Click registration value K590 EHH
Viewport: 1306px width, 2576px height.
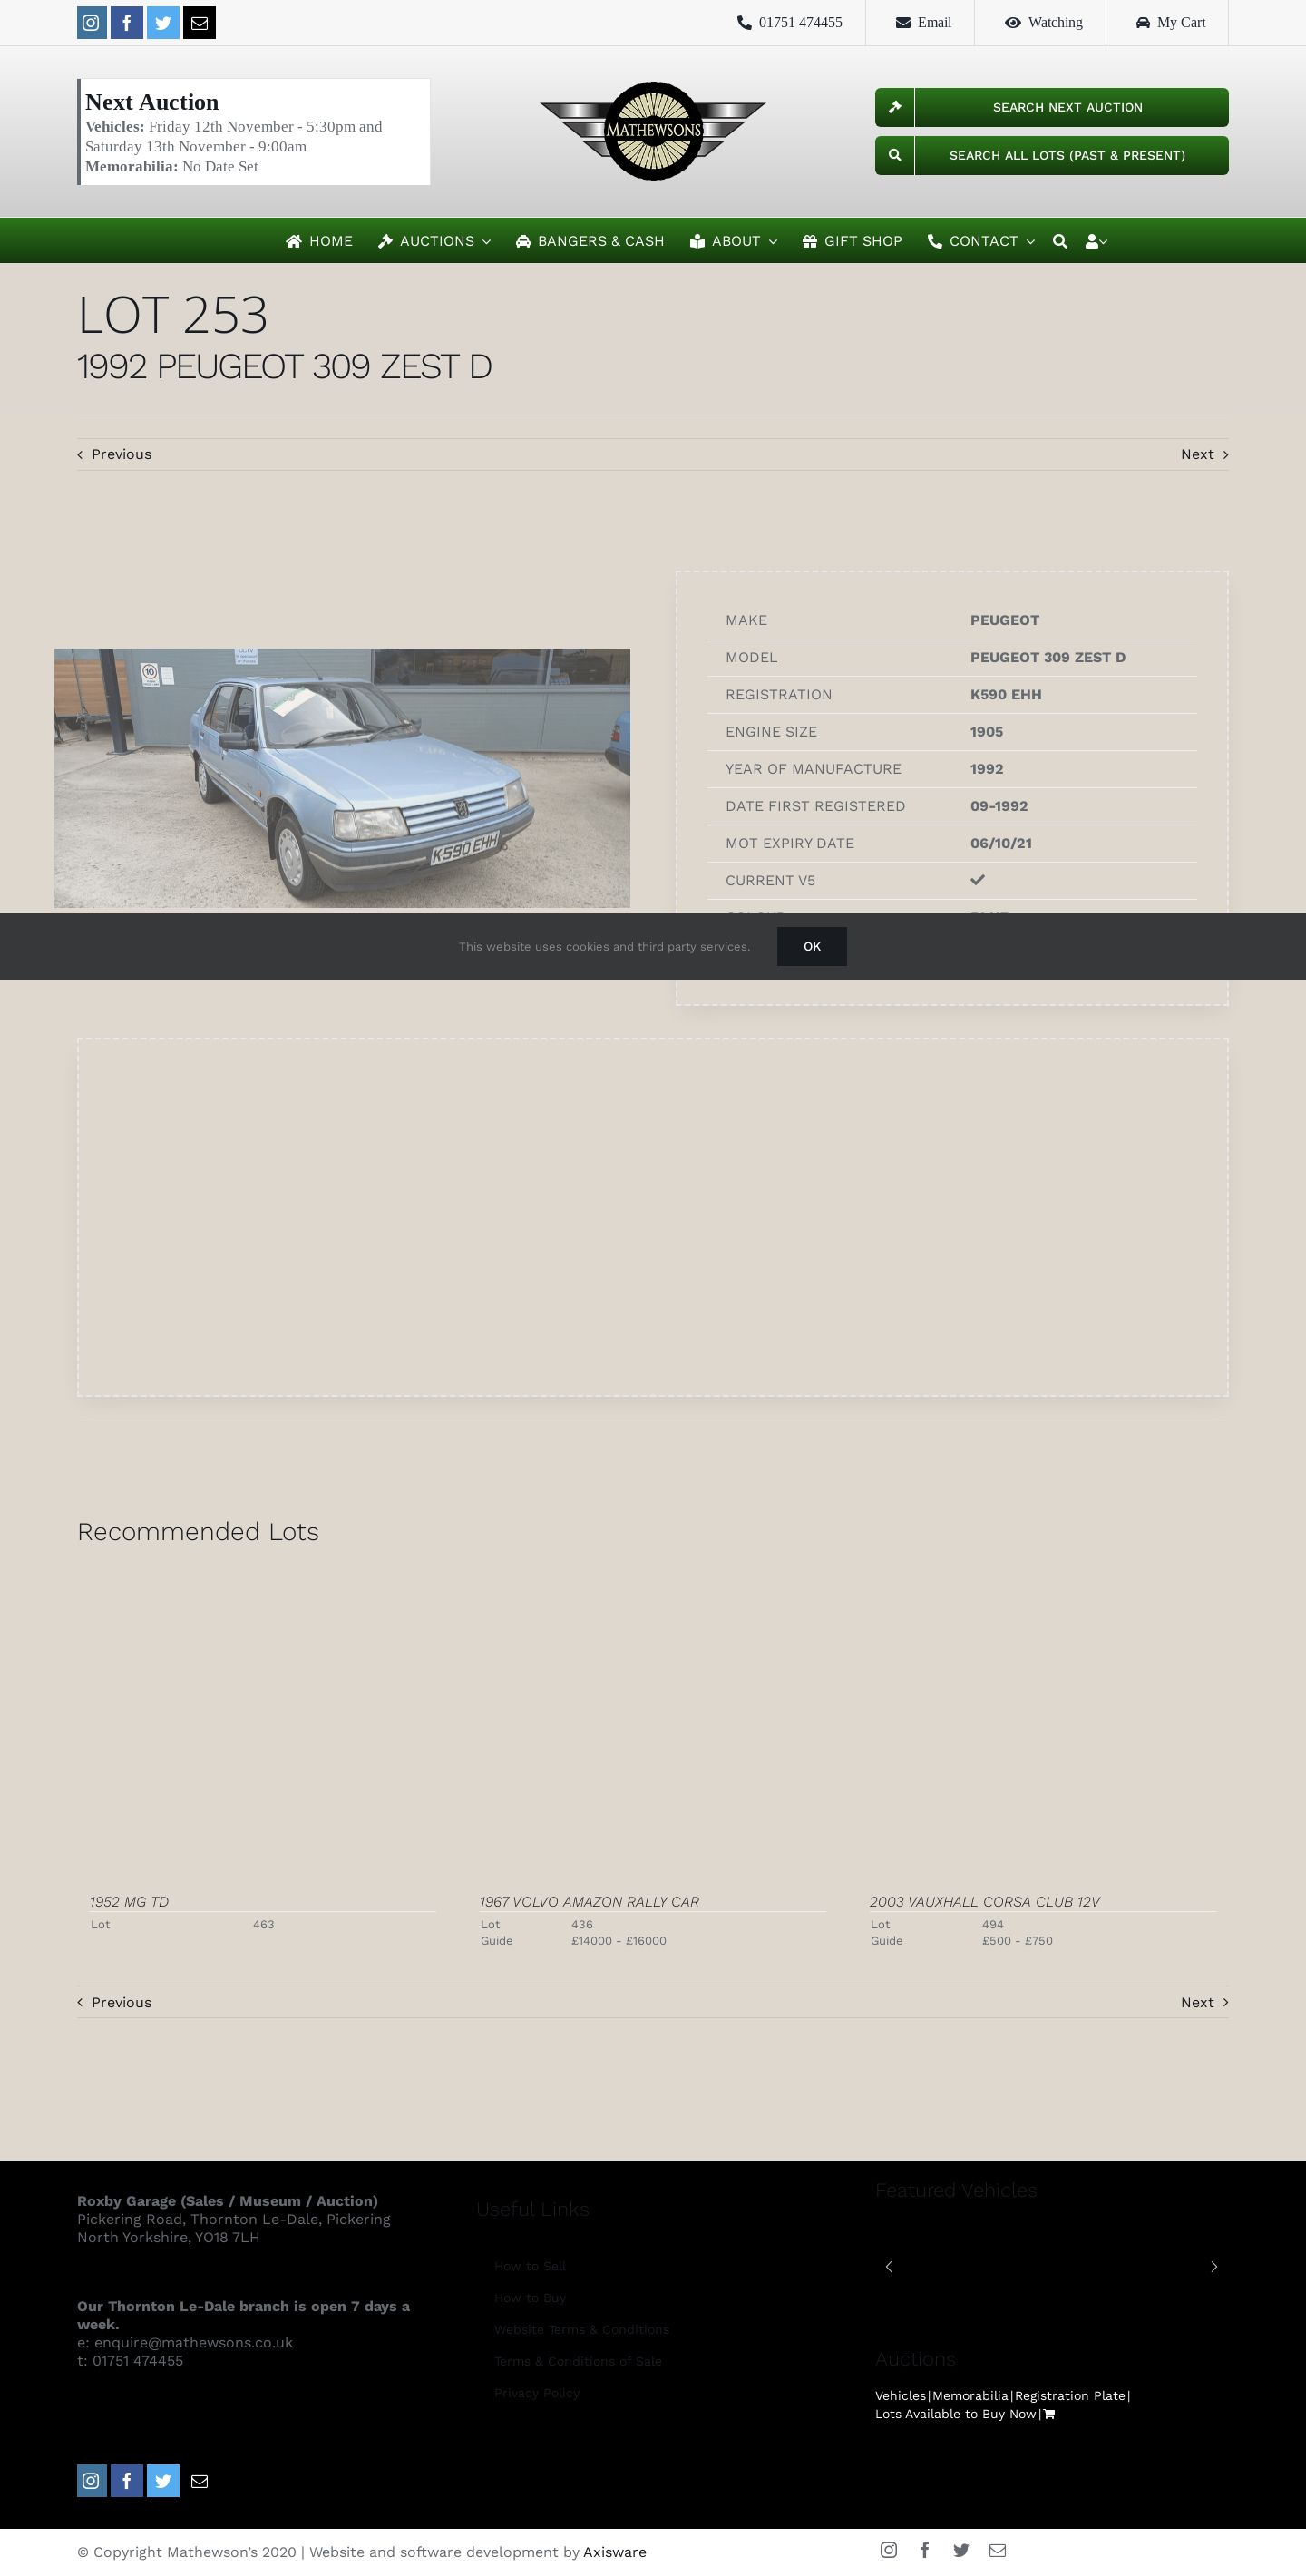pos(1005,694)
